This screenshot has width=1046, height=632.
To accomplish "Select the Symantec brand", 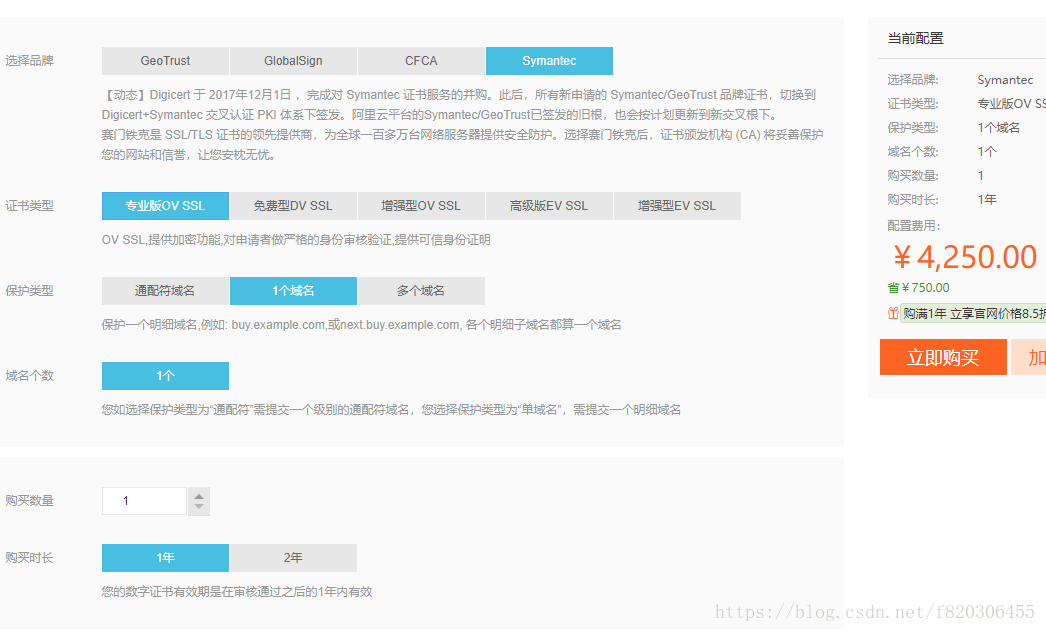I will pos(550,61).
